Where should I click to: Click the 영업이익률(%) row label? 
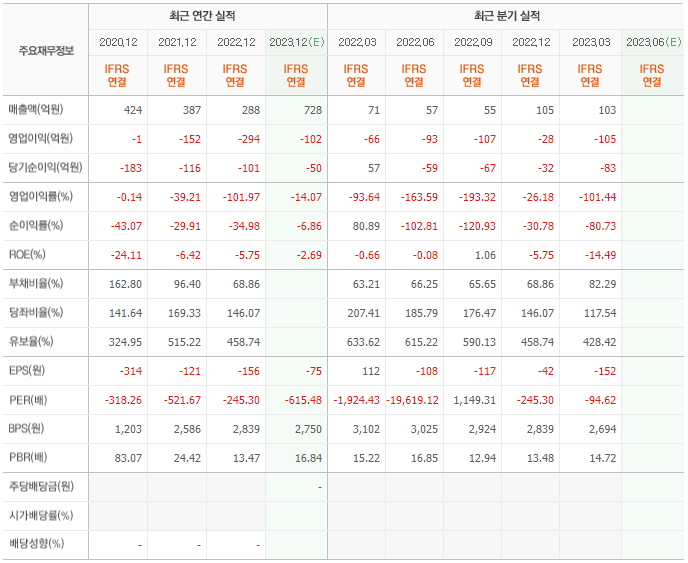point(41,197)
